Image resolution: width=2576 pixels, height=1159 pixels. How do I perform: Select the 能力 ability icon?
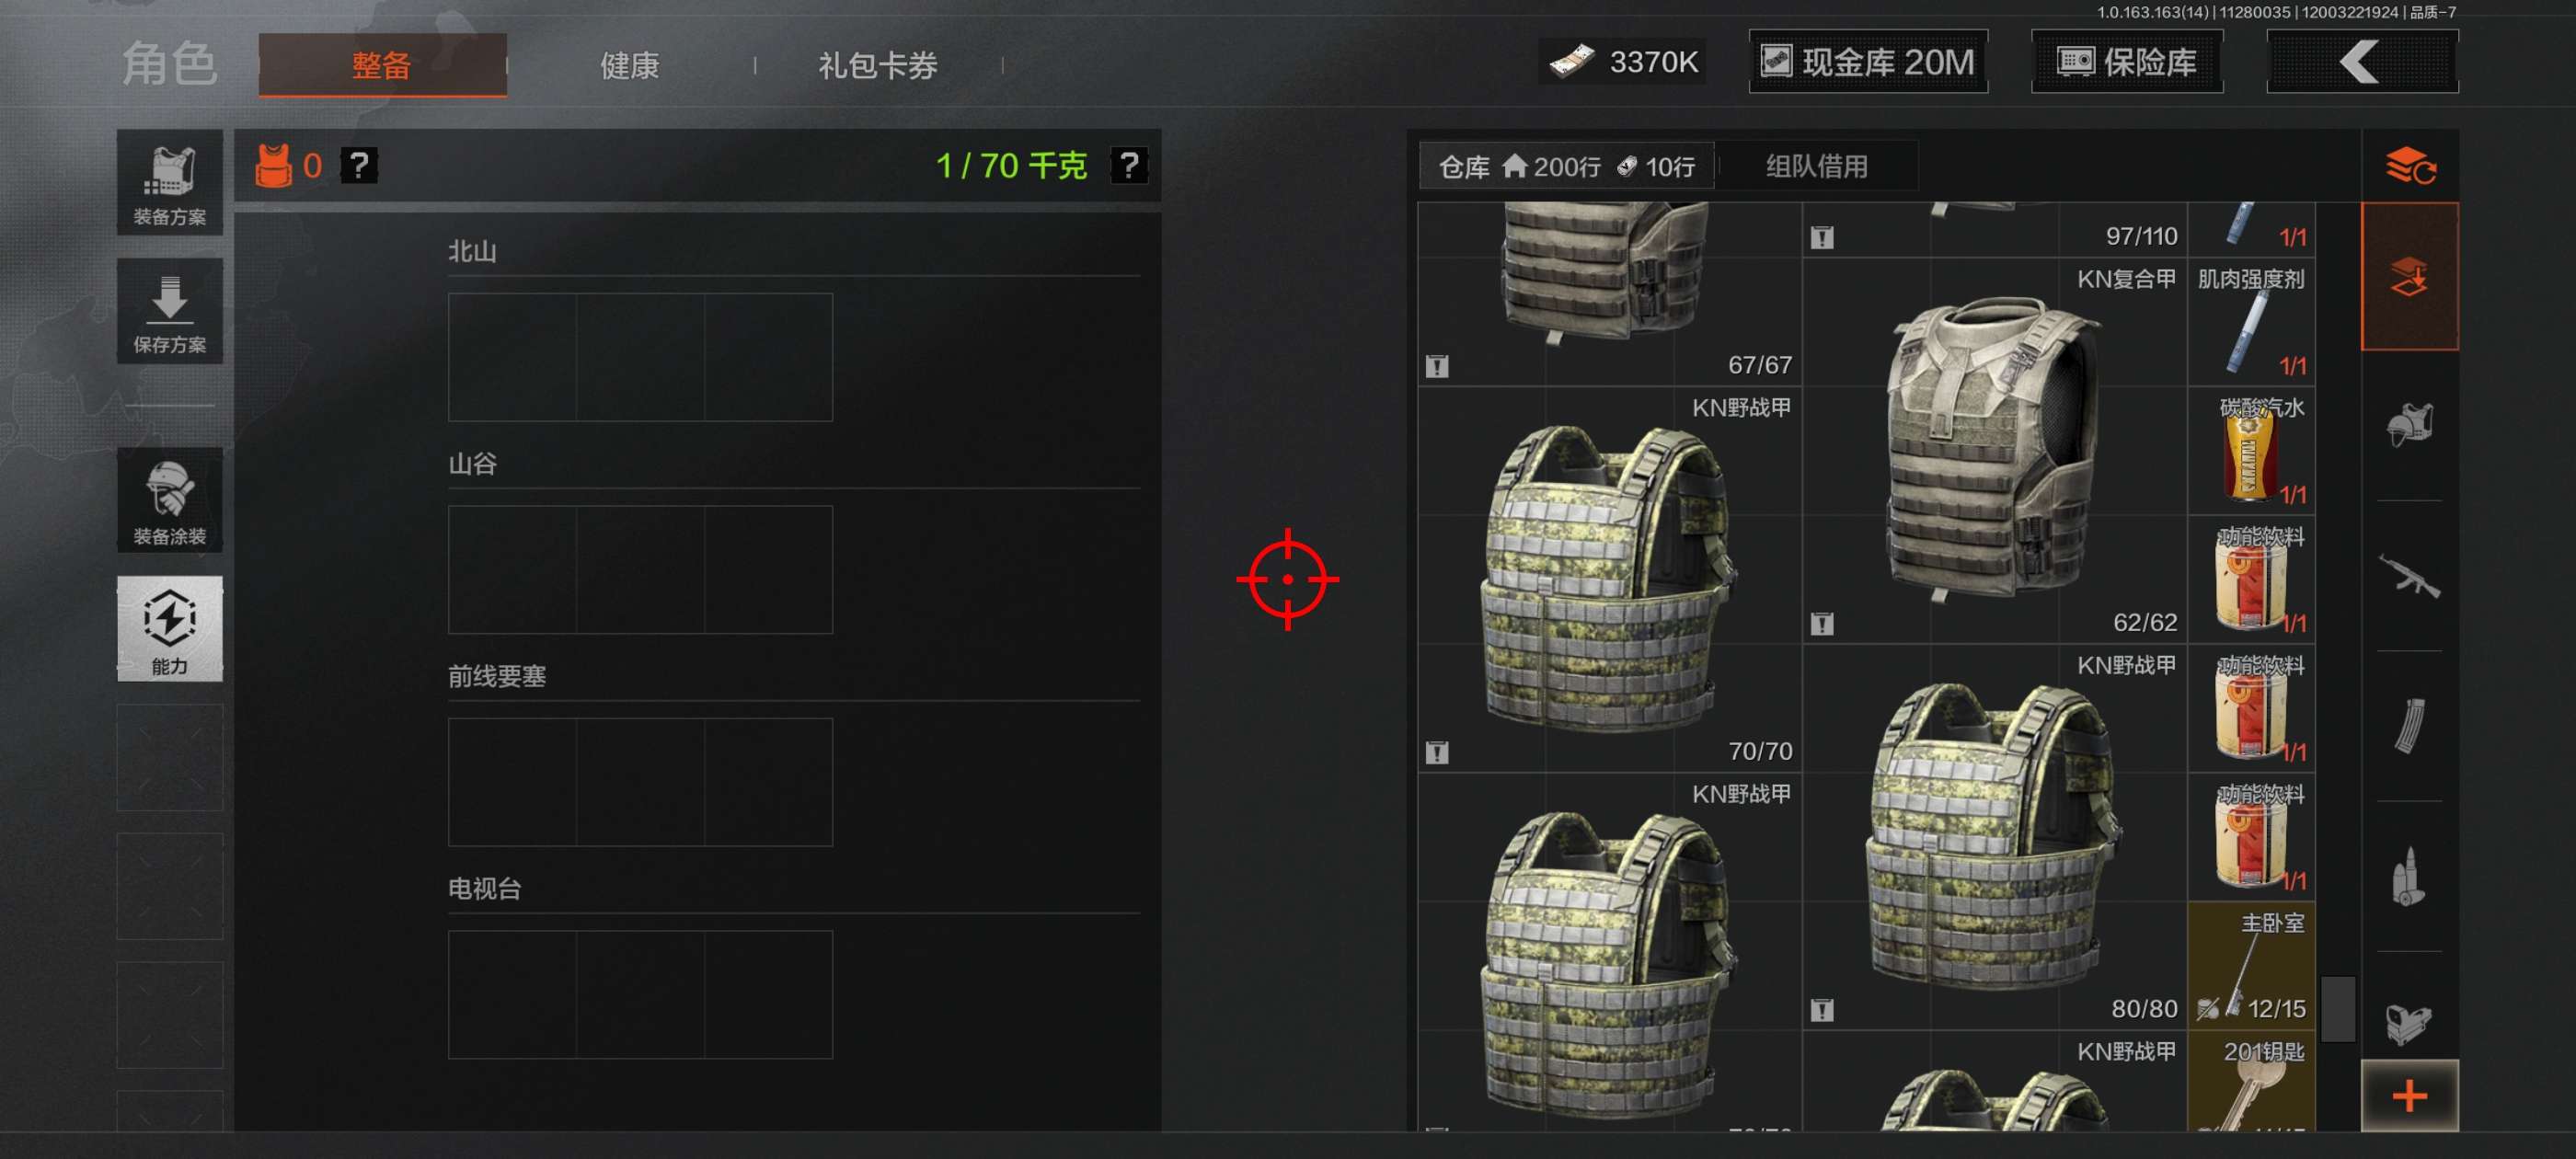169,629
